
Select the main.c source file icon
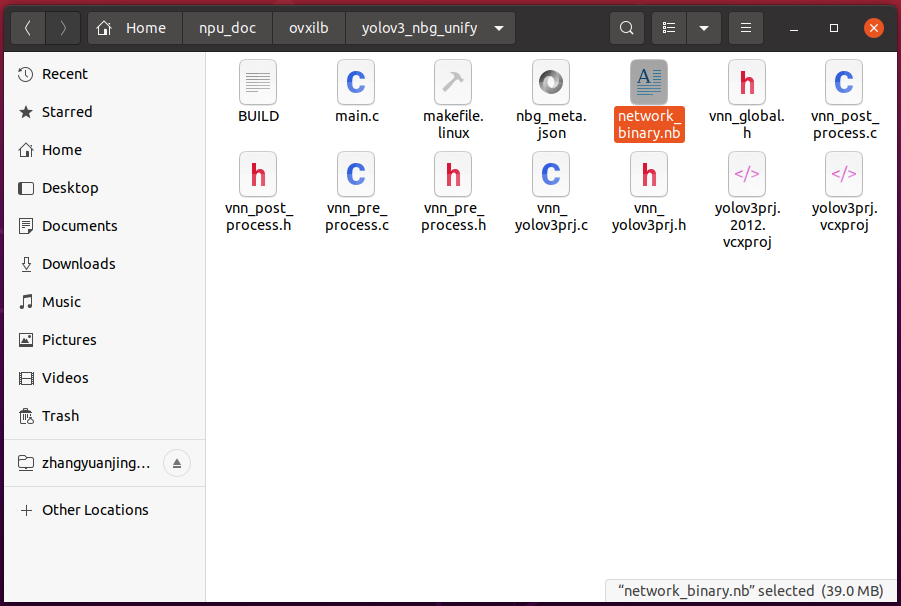[x=356, y=82]
